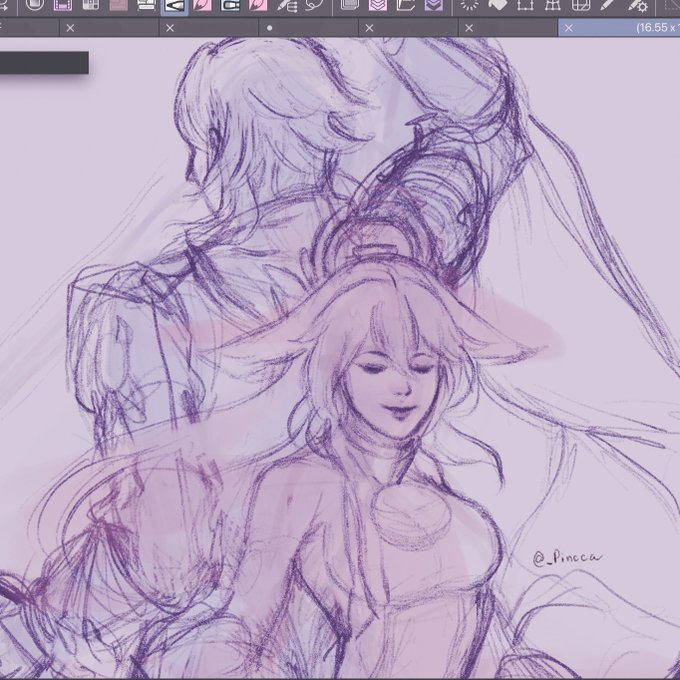Click the mesh transformation icon
This screenshot has height=680, width=680.
(552, 5)
